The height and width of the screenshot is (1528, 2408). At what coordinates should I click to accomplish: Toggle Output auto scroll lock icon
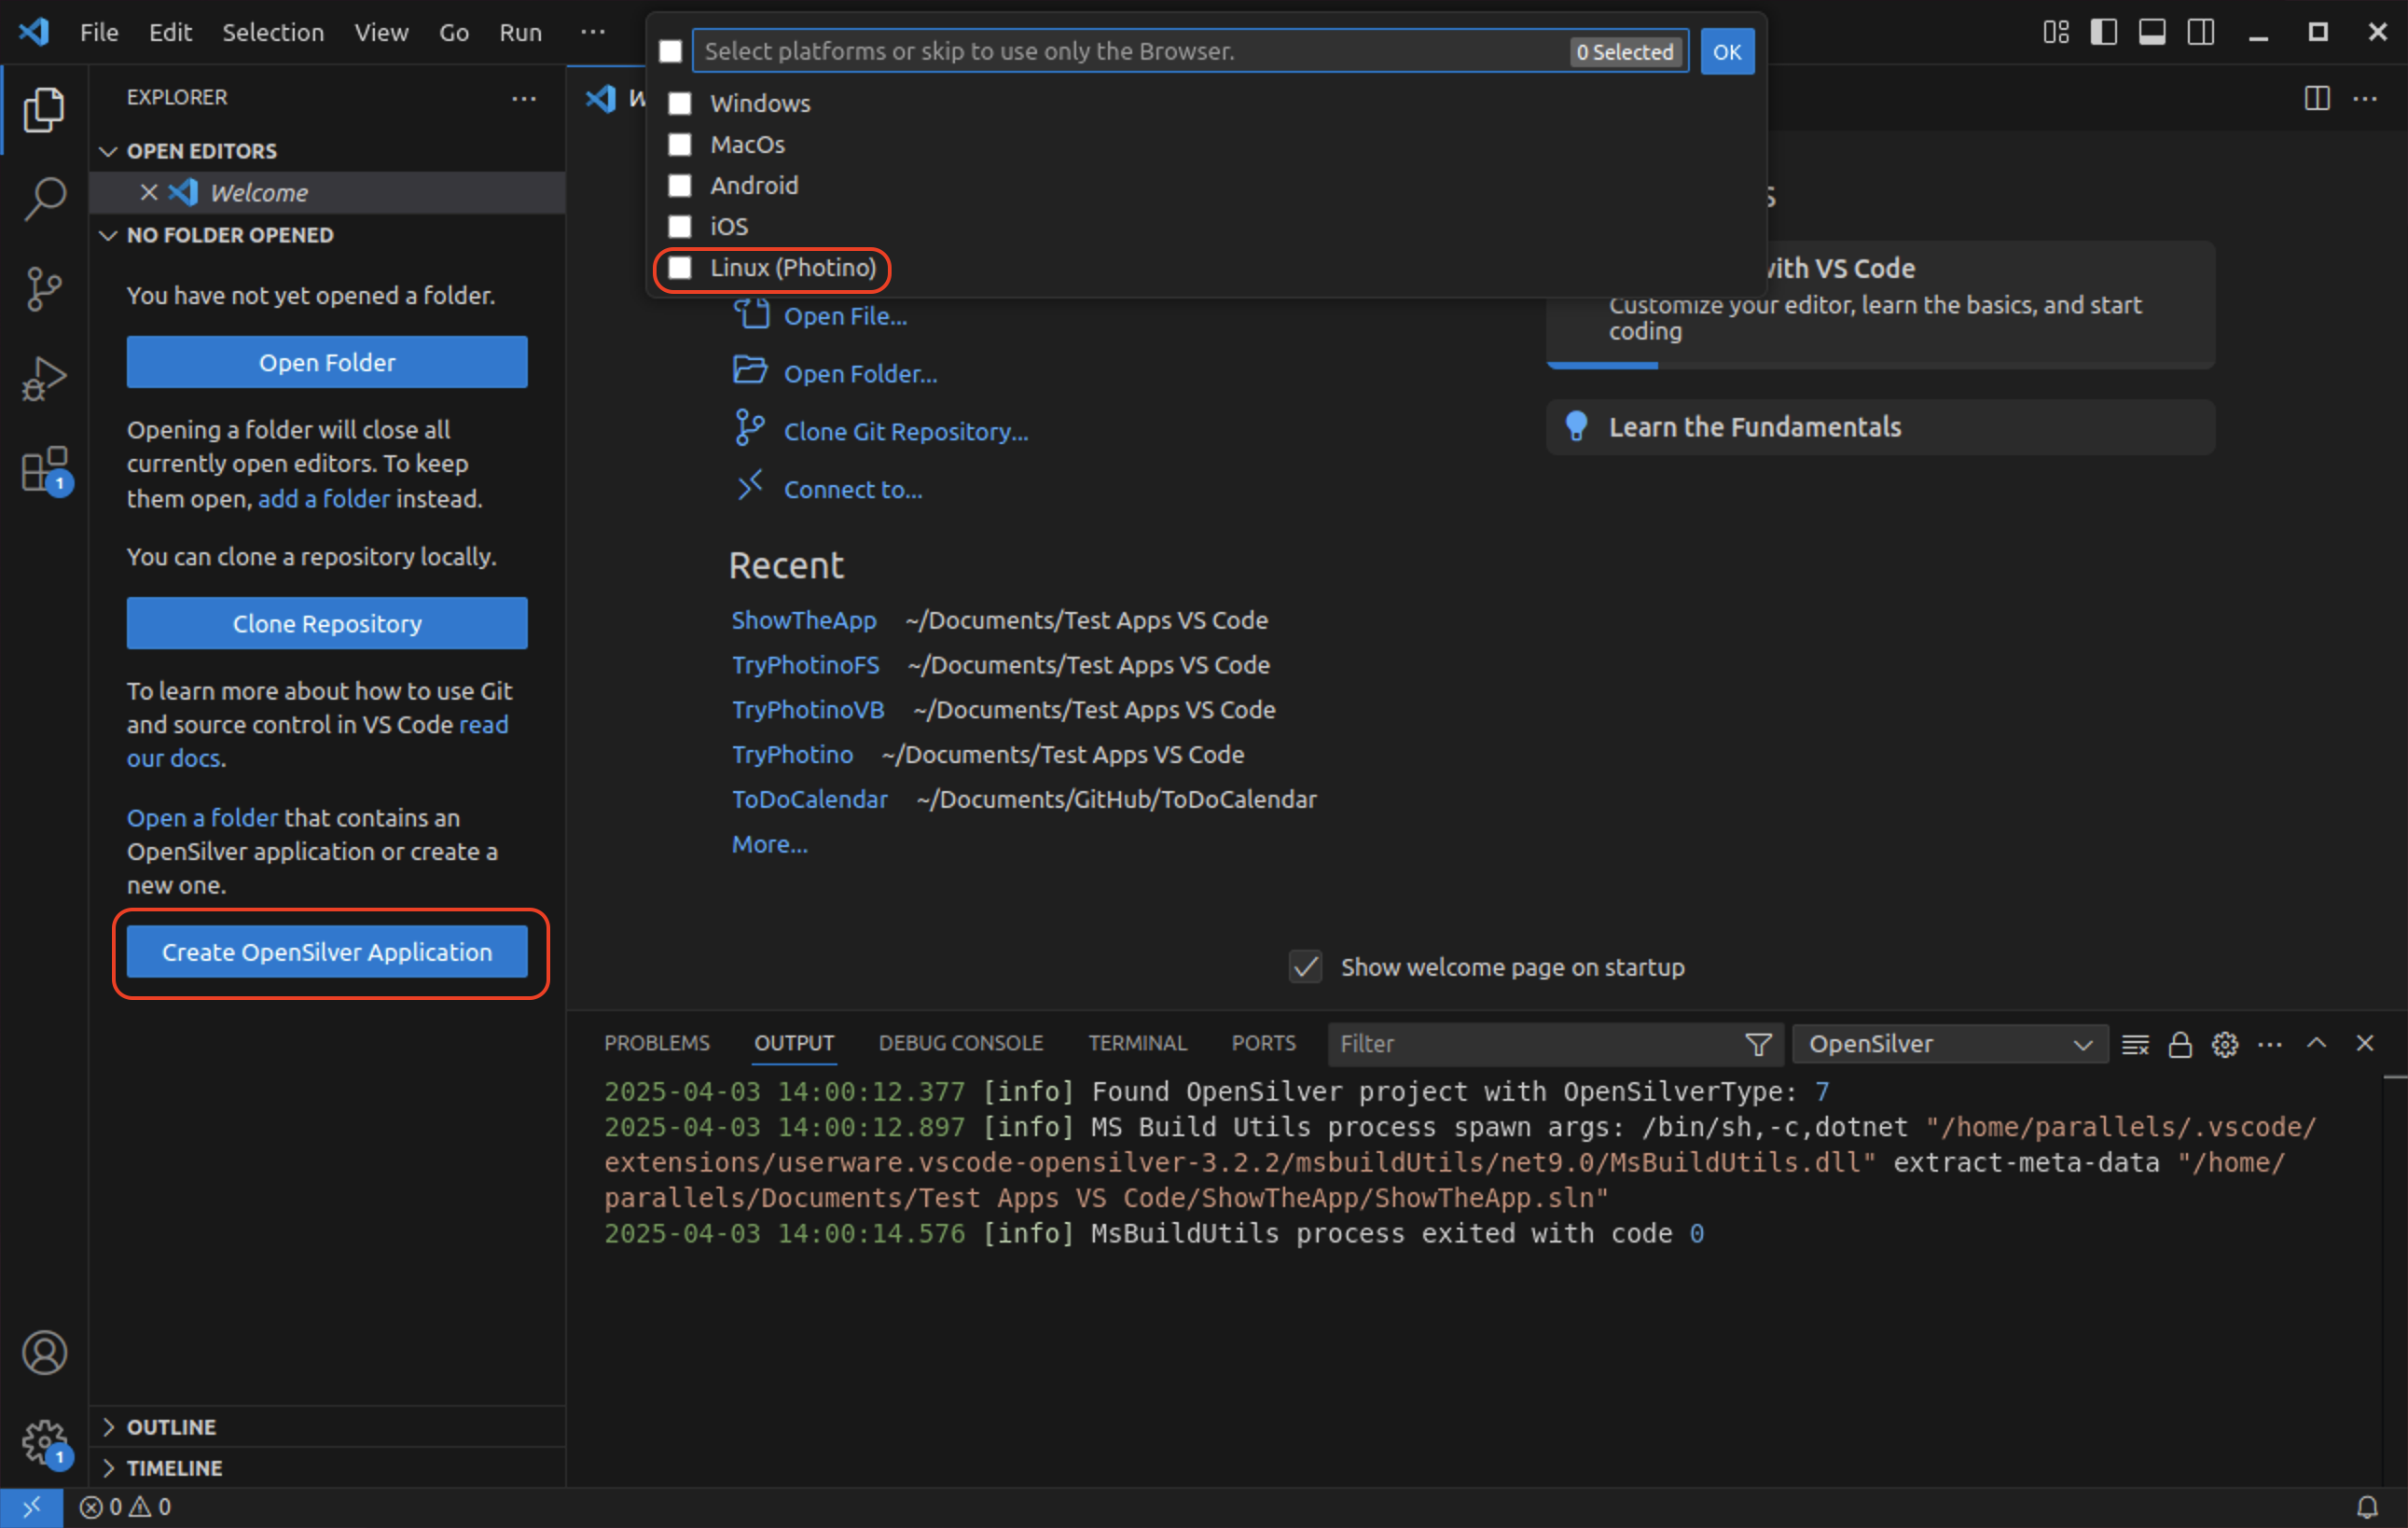point(2180,1044)
